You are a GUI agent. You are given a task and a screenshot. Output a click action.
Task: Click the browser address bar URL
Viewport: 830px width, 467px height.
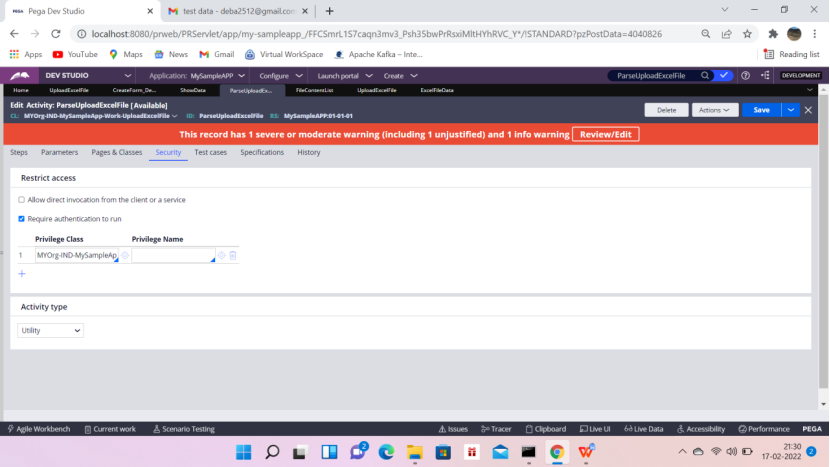click(x=376, y=34)
